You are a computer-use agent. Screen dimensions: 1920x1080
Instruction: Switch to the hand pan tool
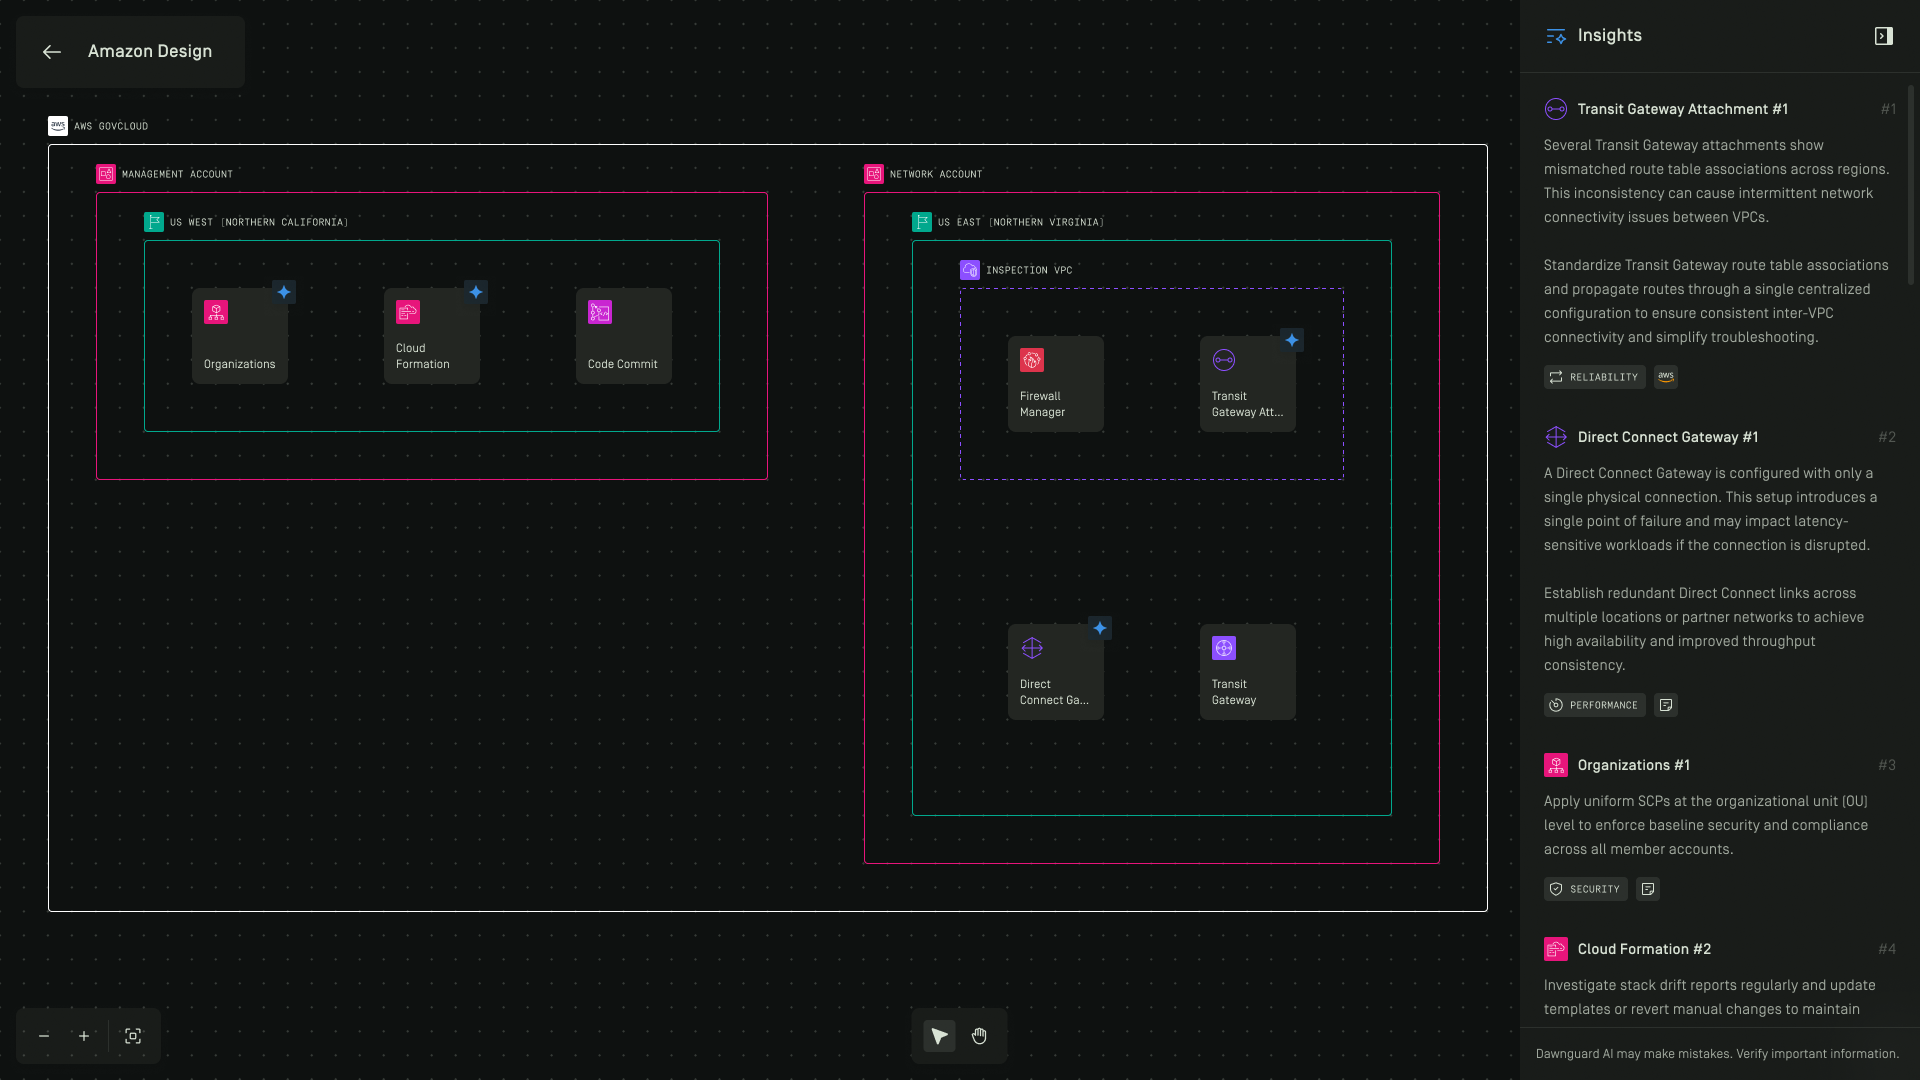pyautogui.click(x=979, y=1036)
